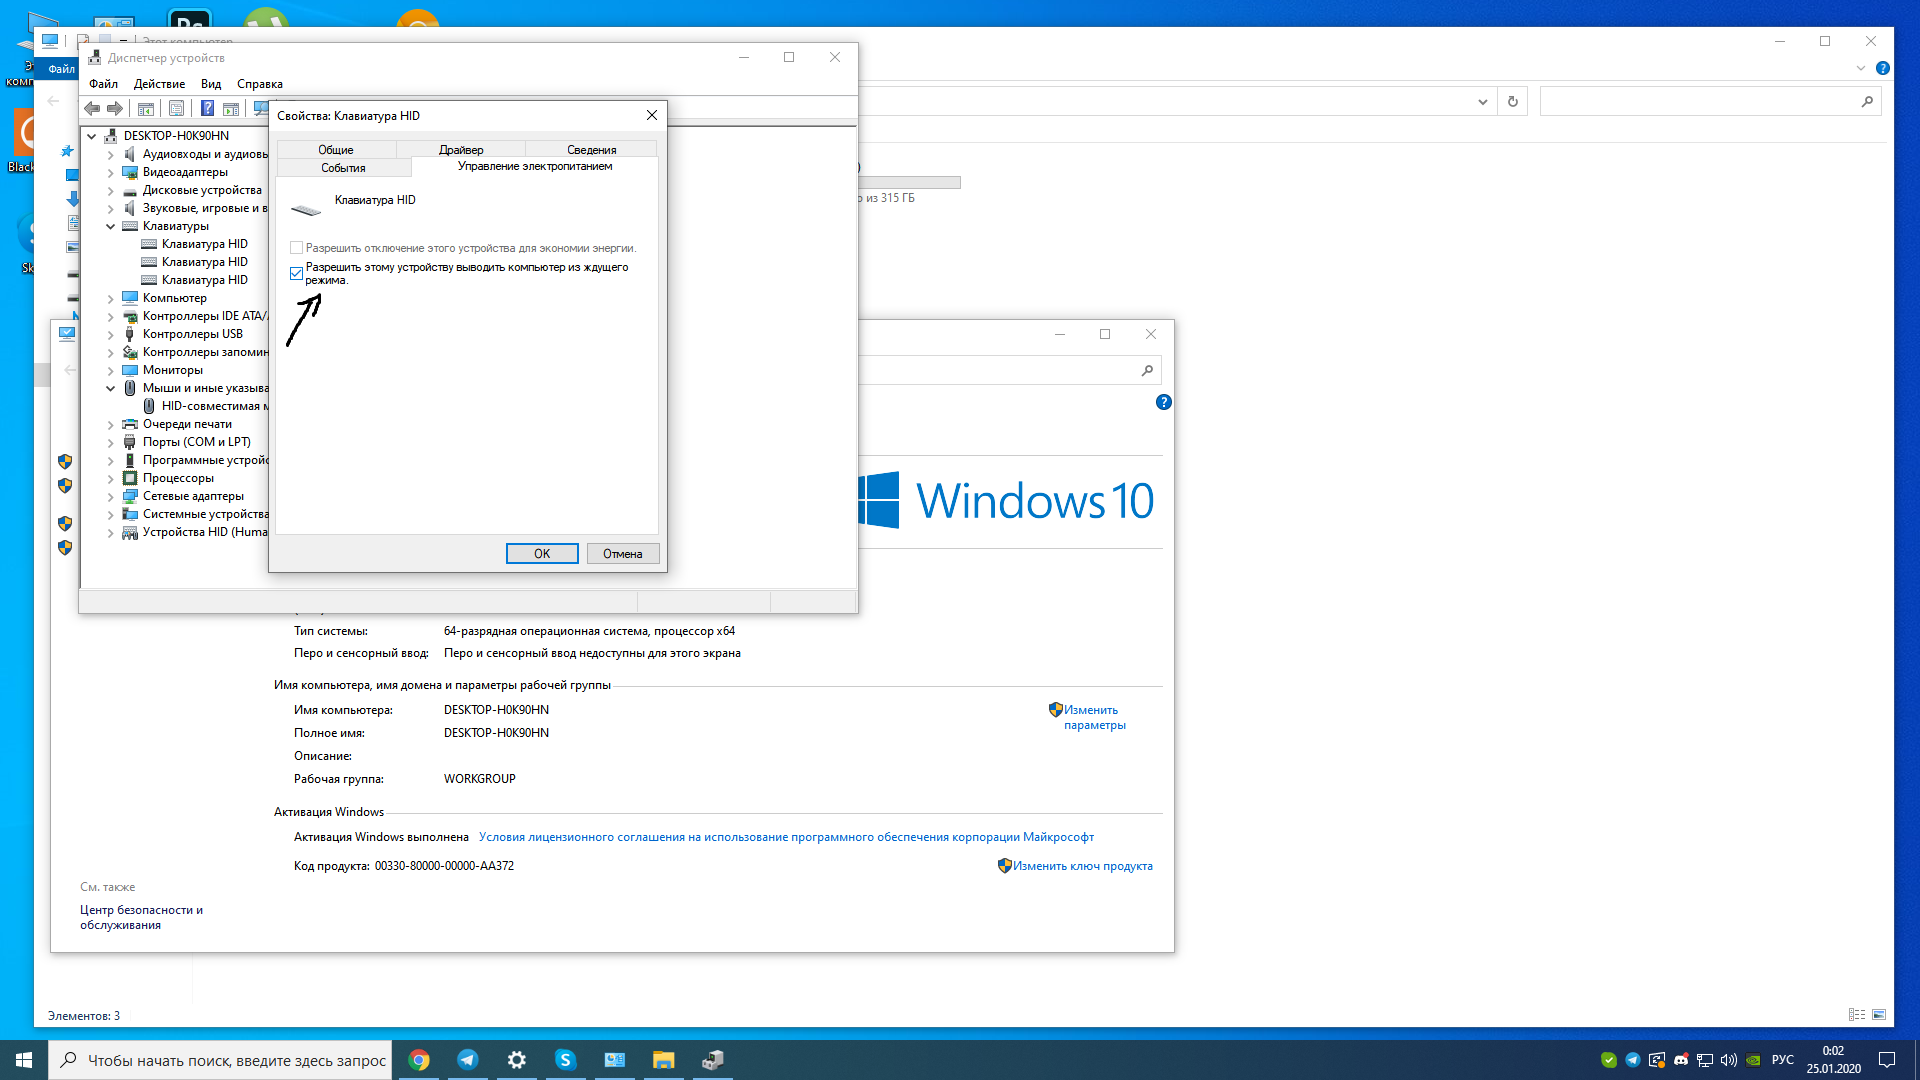Click the network tray icon
The image size is (1920, 1080).
coord(1705,1060)
